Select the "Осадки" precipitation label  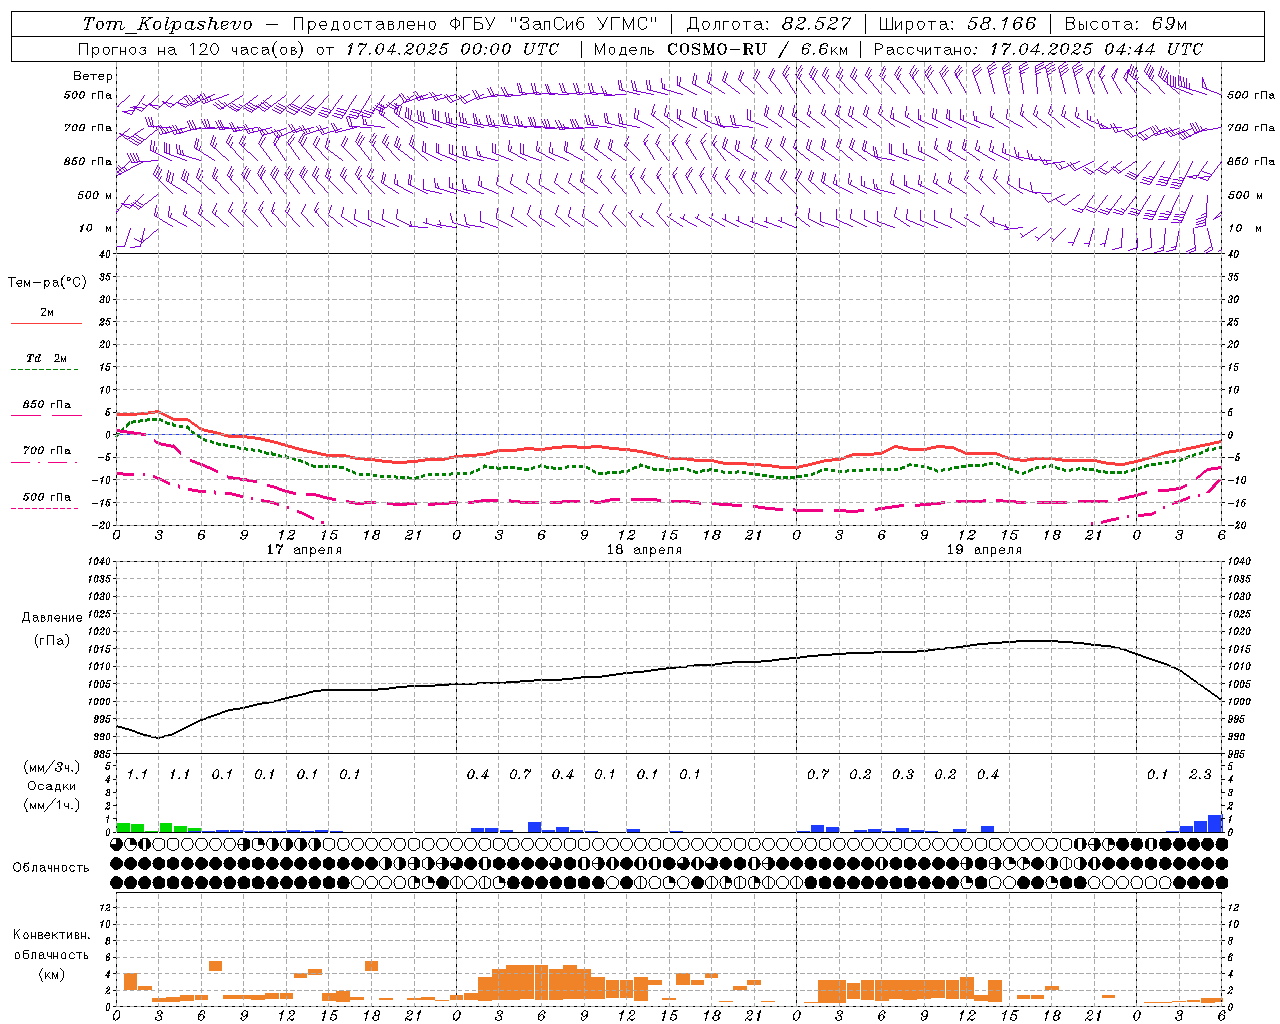[52, 786]
